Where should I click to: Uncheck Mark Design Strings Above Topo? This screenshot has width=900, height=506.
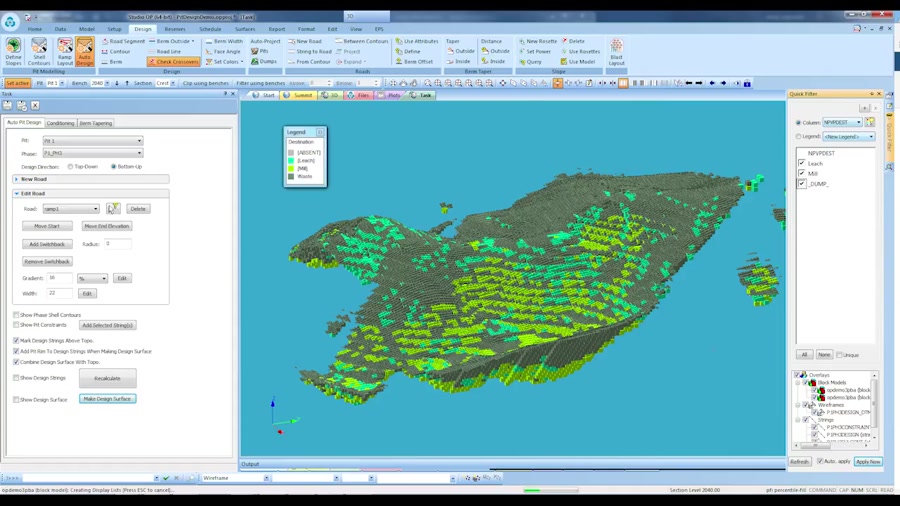(x=17, y=341)
